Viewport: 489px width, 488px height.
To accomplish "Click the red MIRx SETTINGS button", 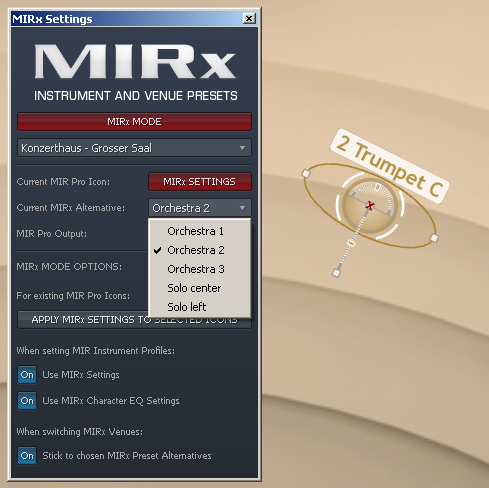I will (x=200, y=182).
